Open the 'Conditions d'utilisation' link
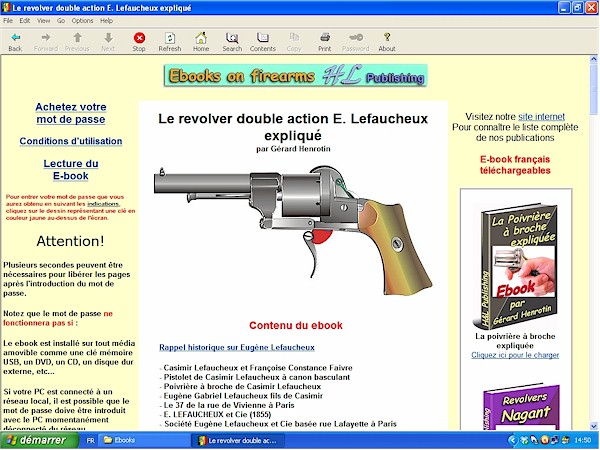This screenshot has height=450, width=600. (71, 141)
